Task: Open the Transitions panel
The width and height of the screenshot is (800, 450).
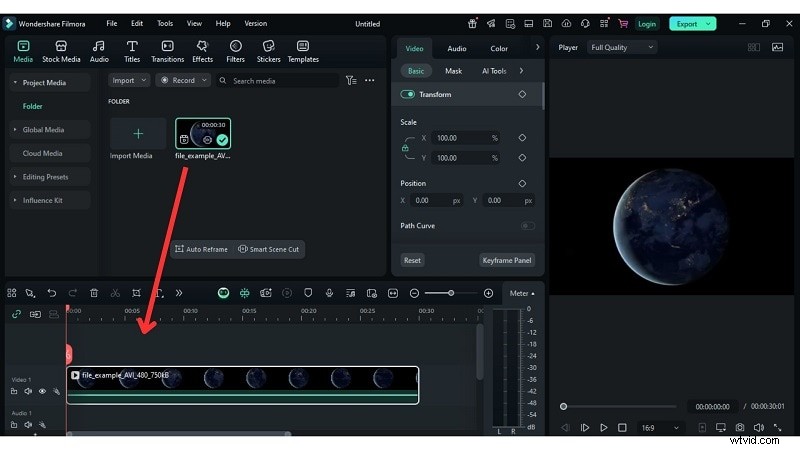Action: click(167, 51)
